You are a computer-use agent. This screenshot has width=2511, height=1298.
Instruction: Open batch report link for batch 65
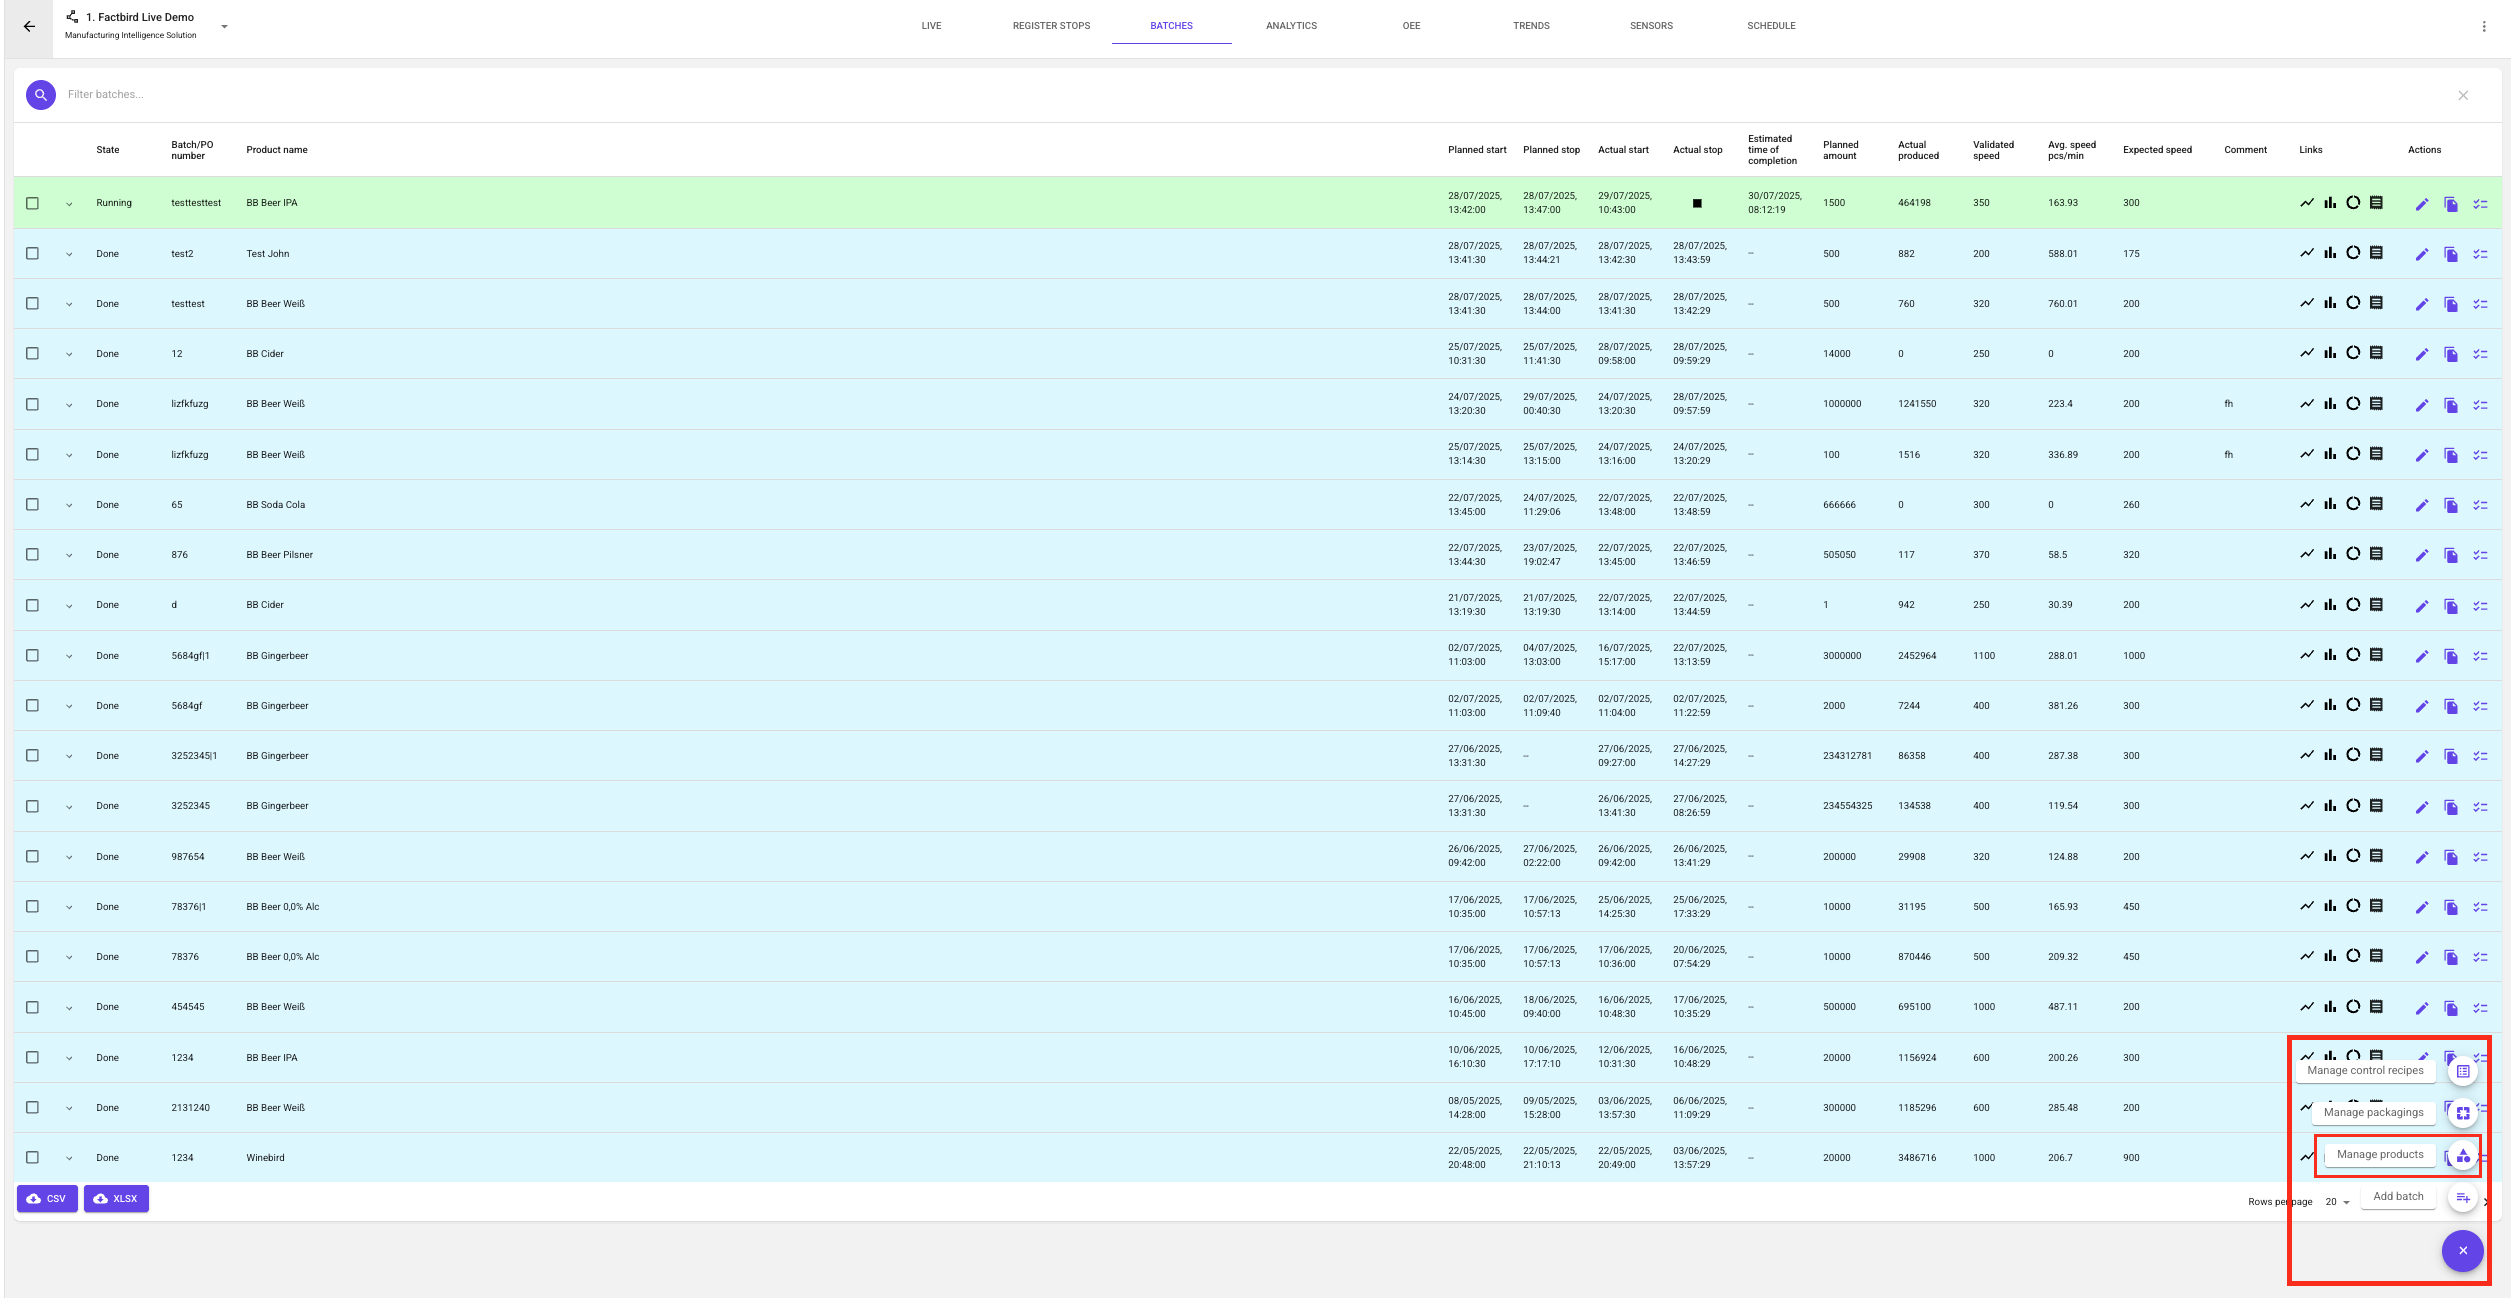click(x=2377, y=504)
